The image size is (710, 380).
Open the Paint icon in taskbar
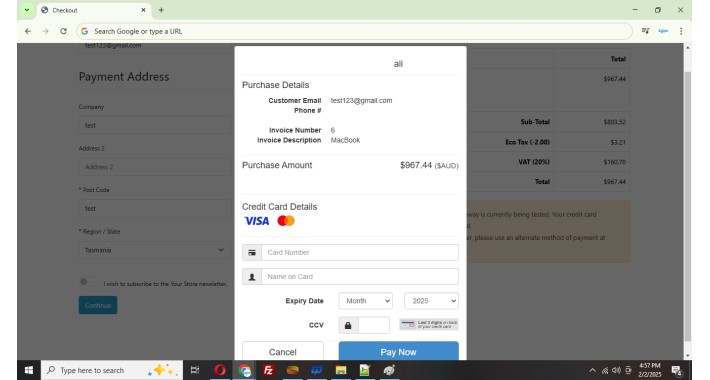click(389, 370)
